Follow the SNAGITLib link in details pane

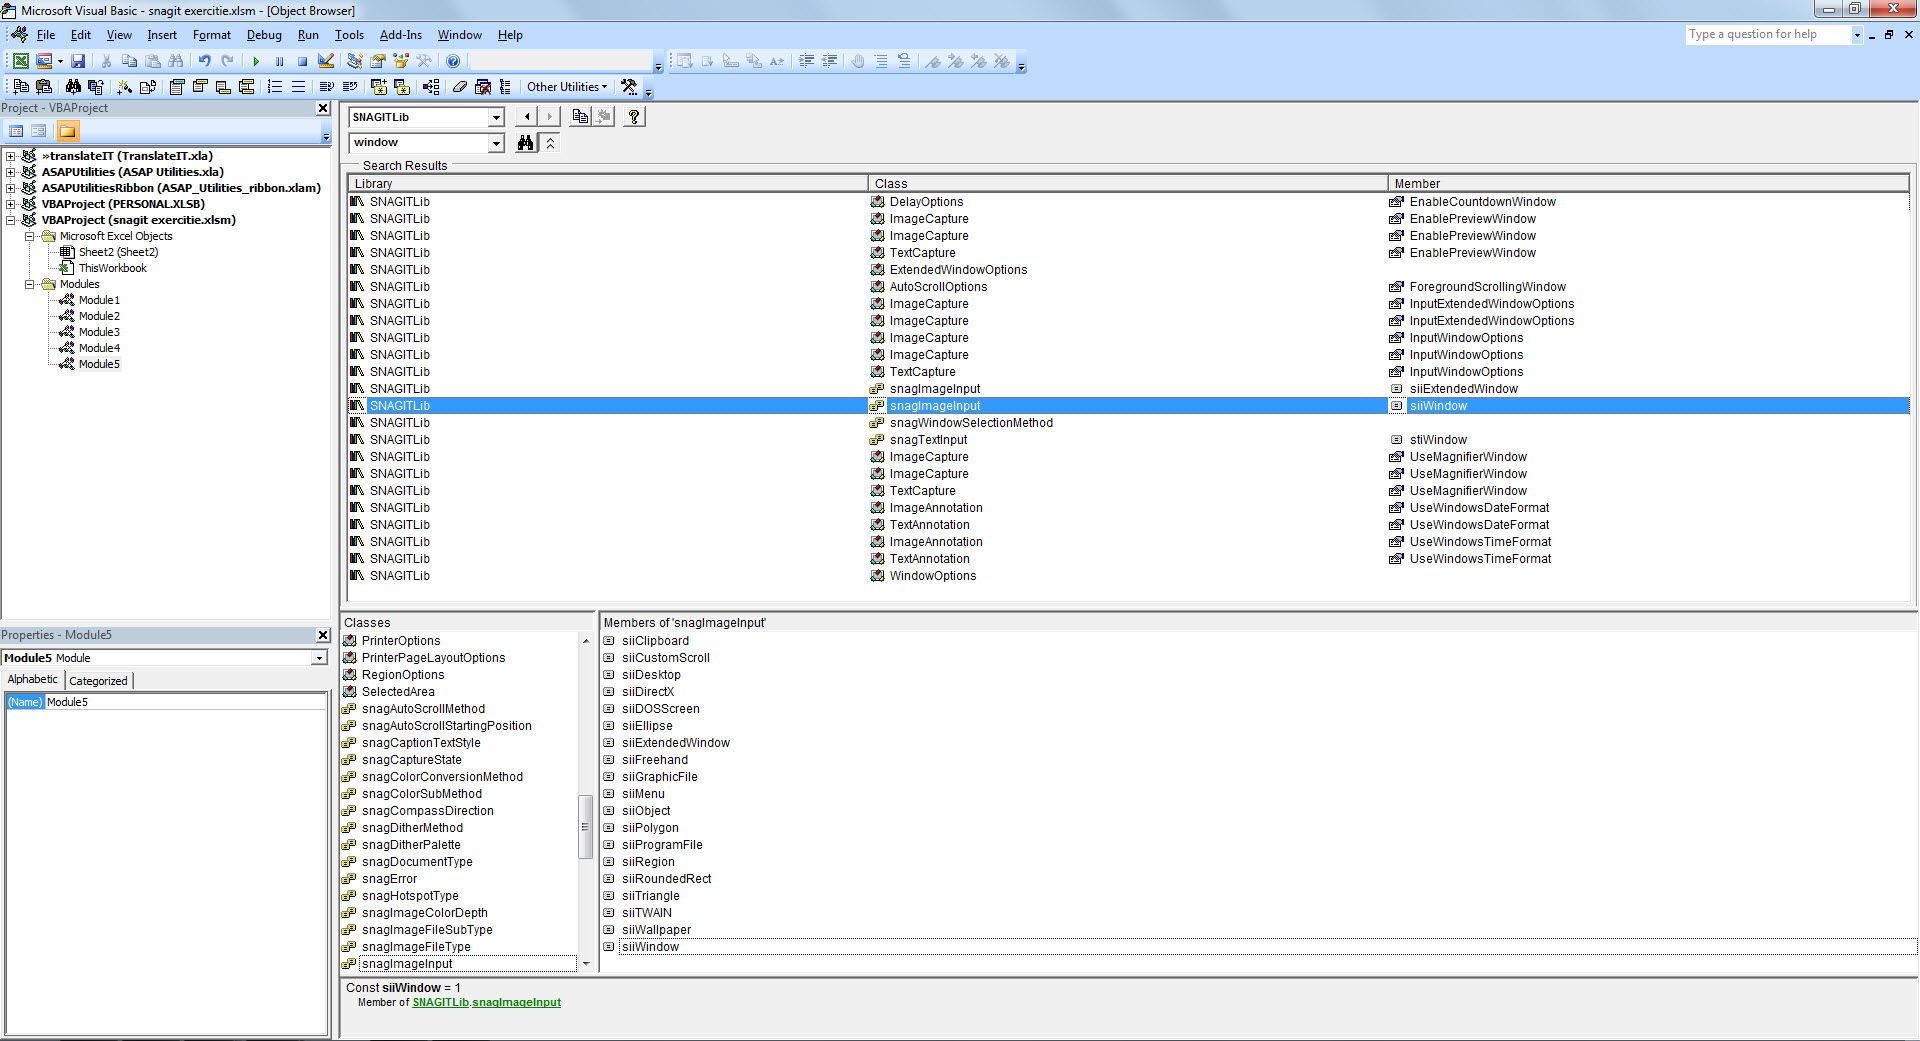440,1002
